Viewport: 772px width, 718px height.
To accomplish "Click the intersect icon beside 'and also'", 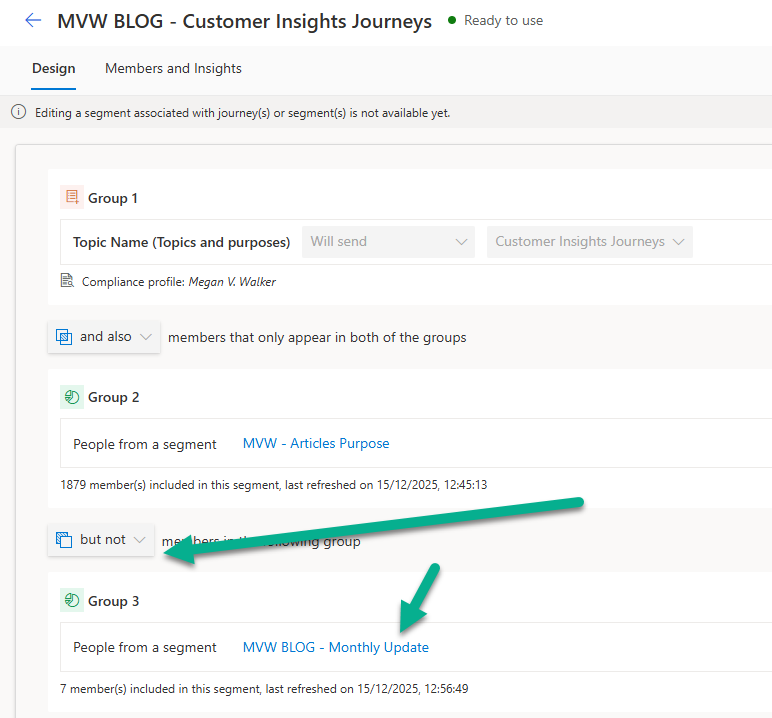I will 64,337.
